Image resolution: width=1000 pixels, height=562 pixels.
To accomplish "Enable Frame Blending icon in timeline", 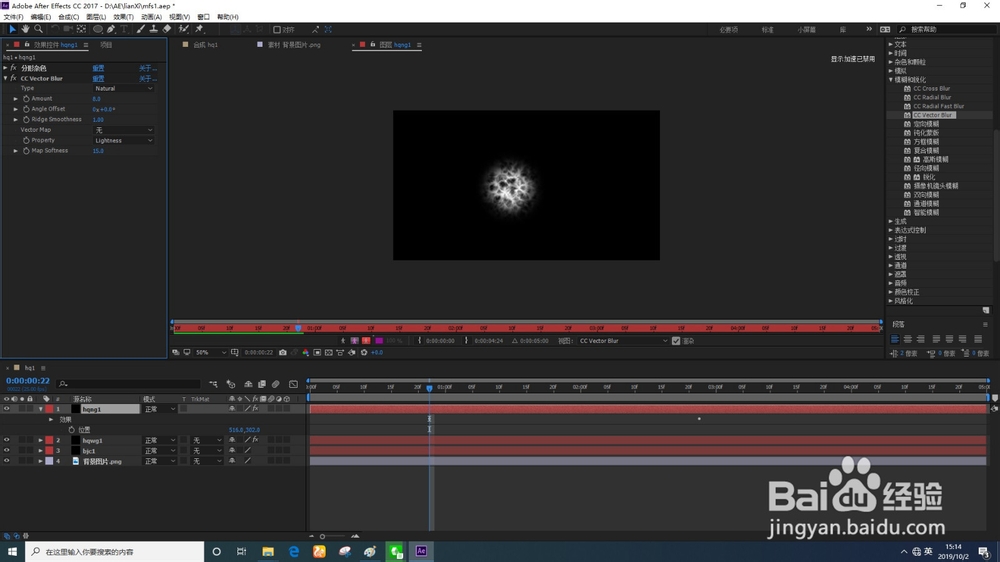I will point(261,384).
